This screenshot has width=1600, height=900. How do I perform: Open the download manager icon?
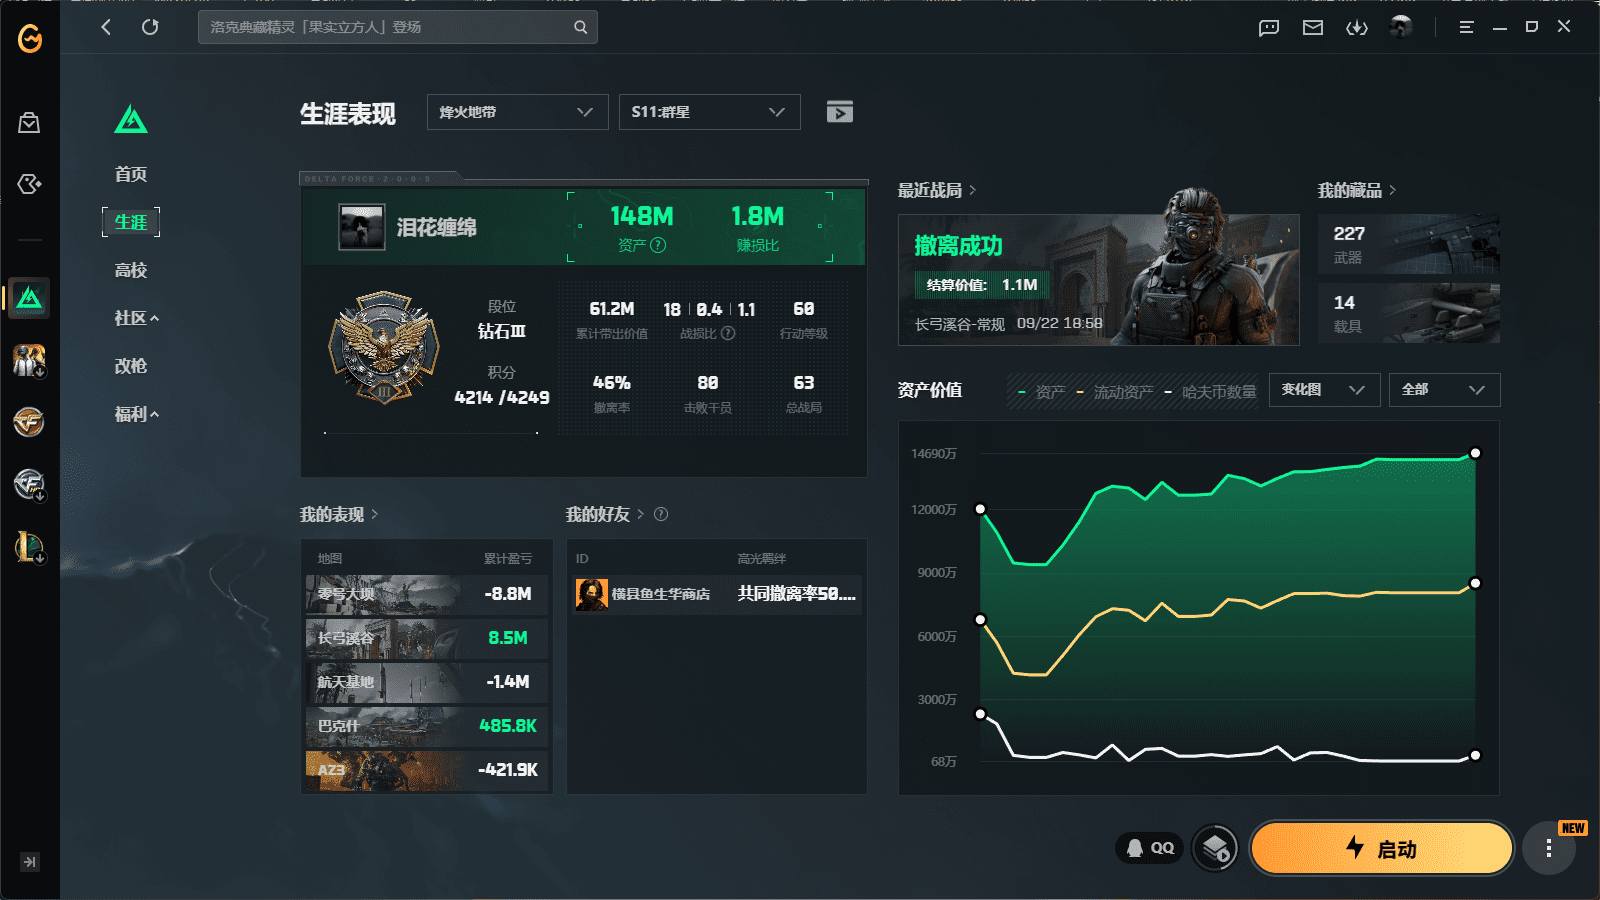(x=1357, y=27)
